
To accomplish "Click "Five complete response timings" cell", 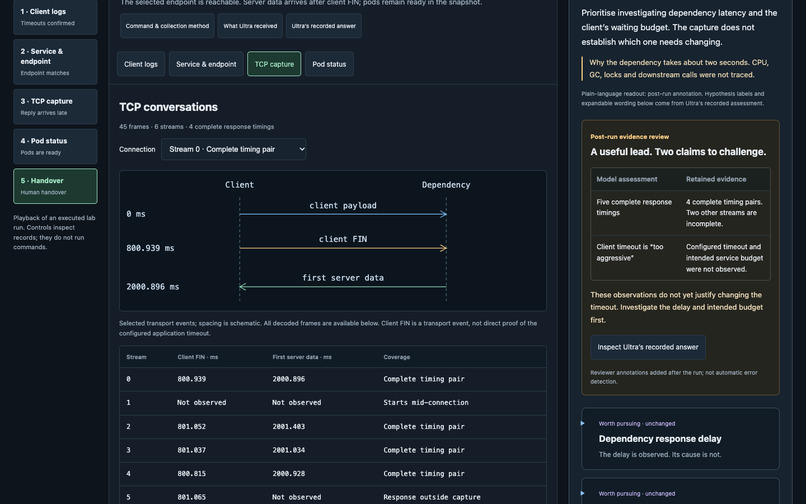I will tap(635, 207).
